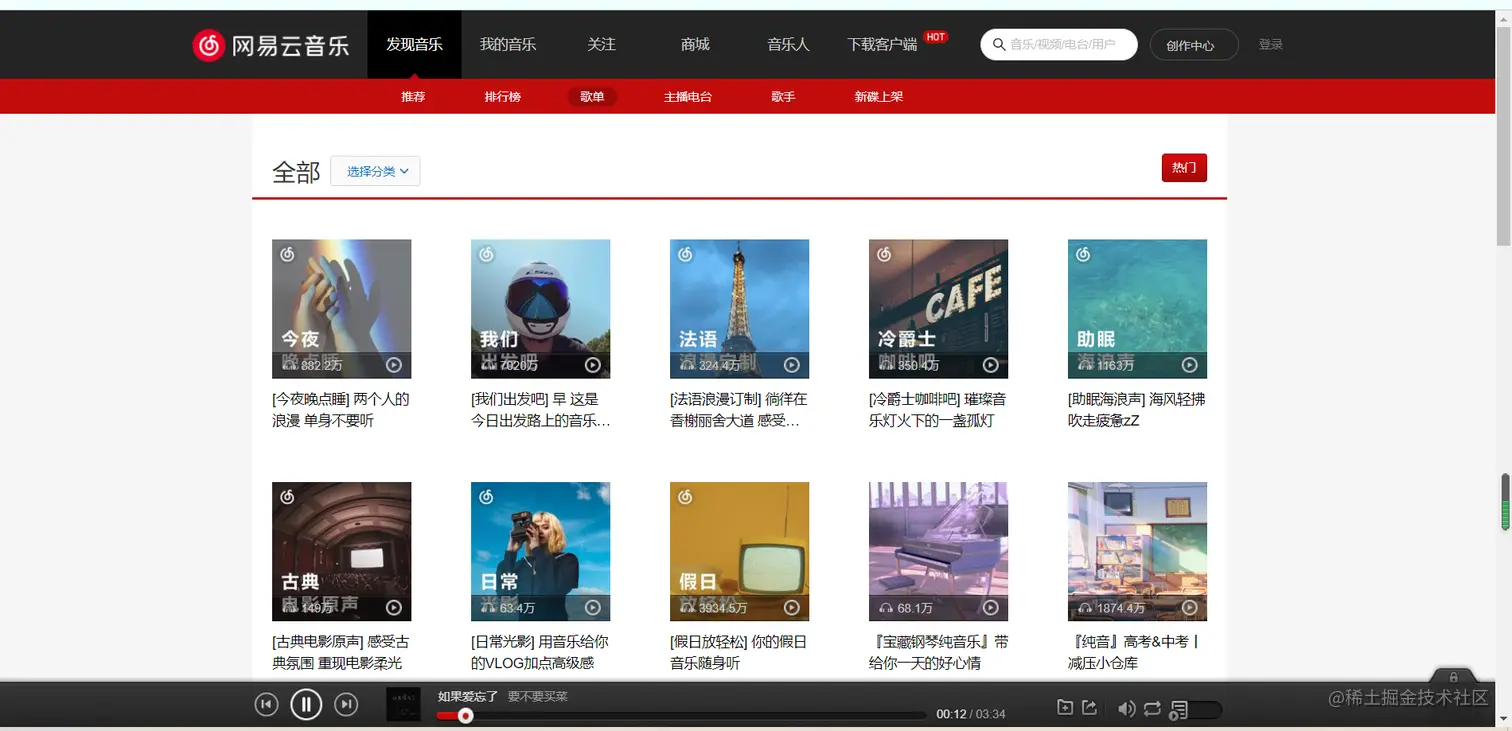Open the 发现音乐 tab
Screen dimensions: 1512x731
tap(414, 45)
